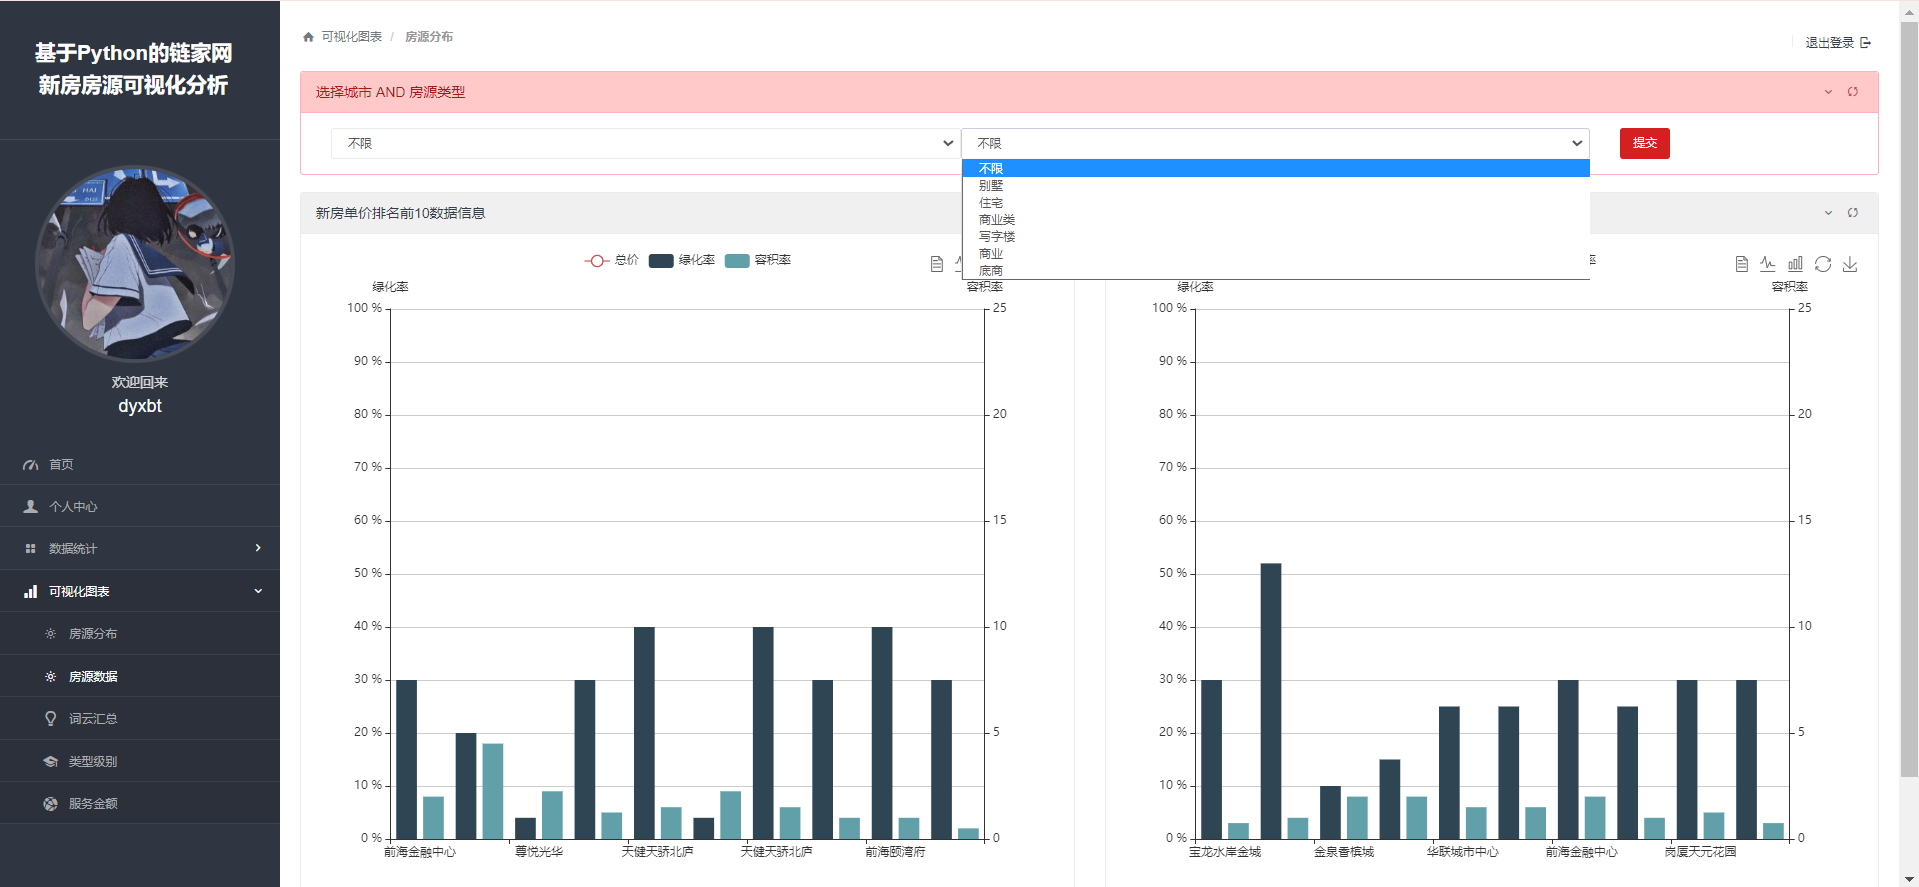
Task: Refresh the 选择城市 AND 房源类型 panel
Action: [x=1853, y=92]
